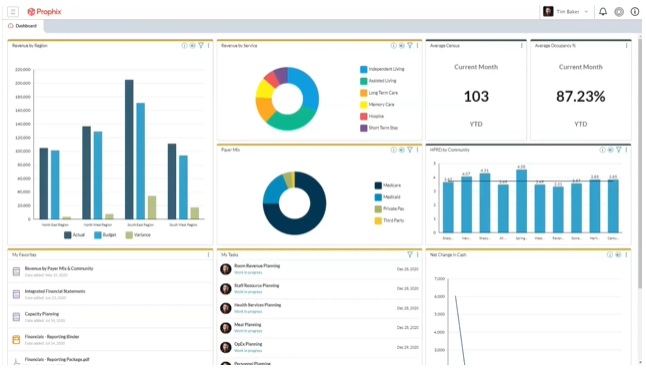646x373 pixels.
Task: Click the 87.23% occupancy value
Action: coord(580,96)
